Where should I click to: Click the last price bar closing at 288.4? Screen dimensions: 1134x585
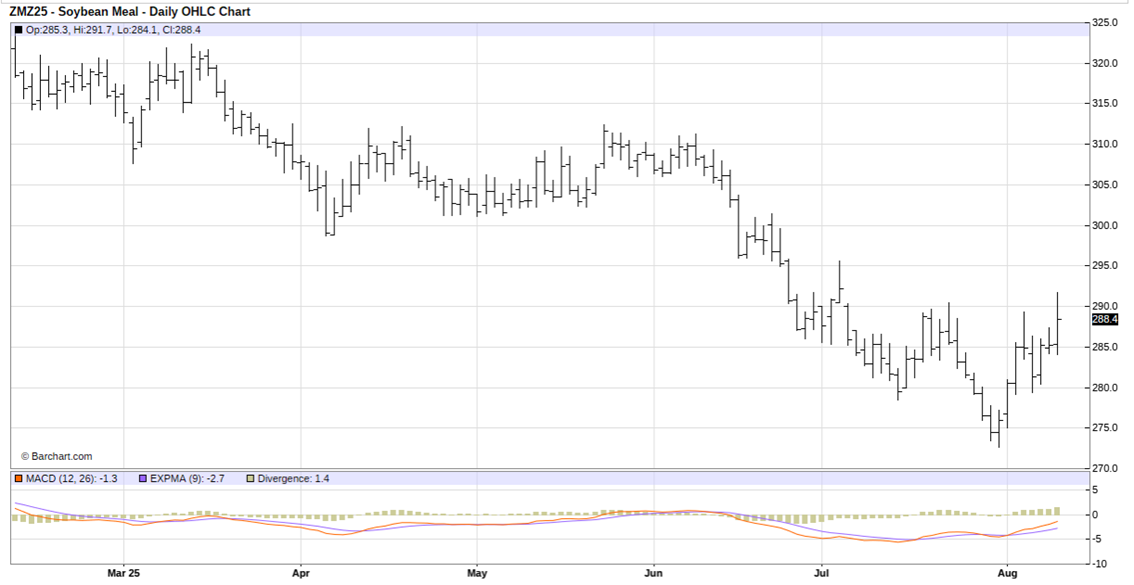click(1057, 323)
